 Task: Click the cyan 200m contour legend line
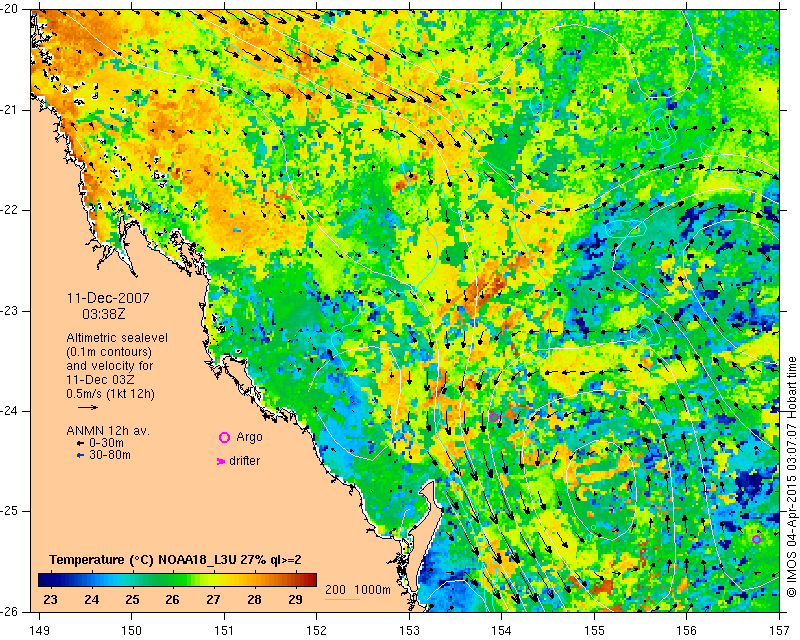[x=342, y=599]
